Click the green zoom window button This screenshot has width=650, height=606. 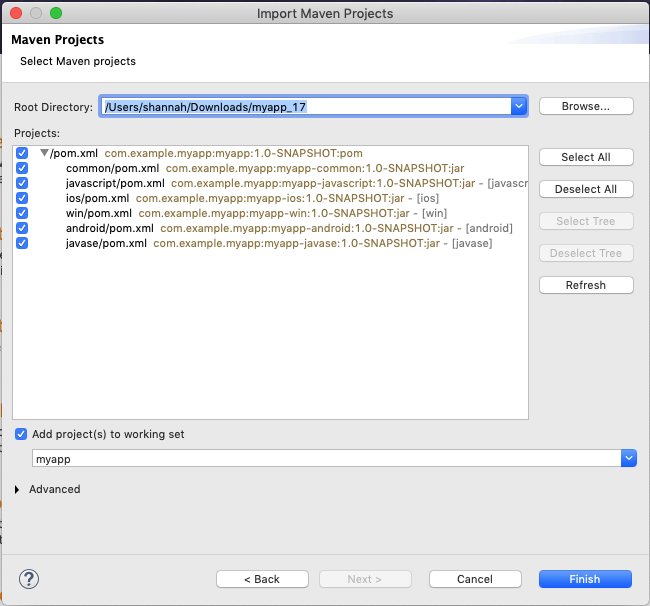click(56, 13)
